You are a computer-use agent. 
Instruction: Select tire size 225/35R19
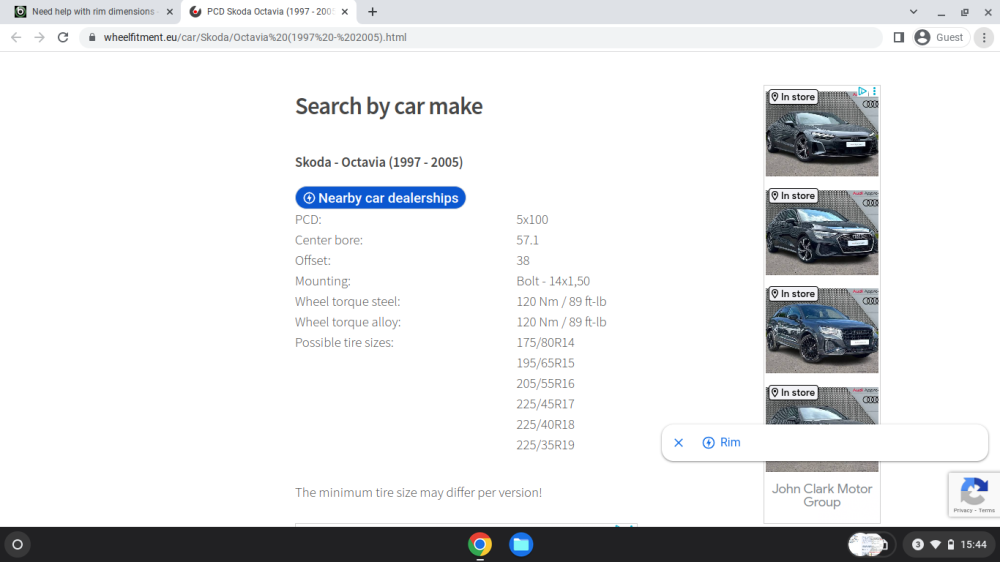[545, 445]
